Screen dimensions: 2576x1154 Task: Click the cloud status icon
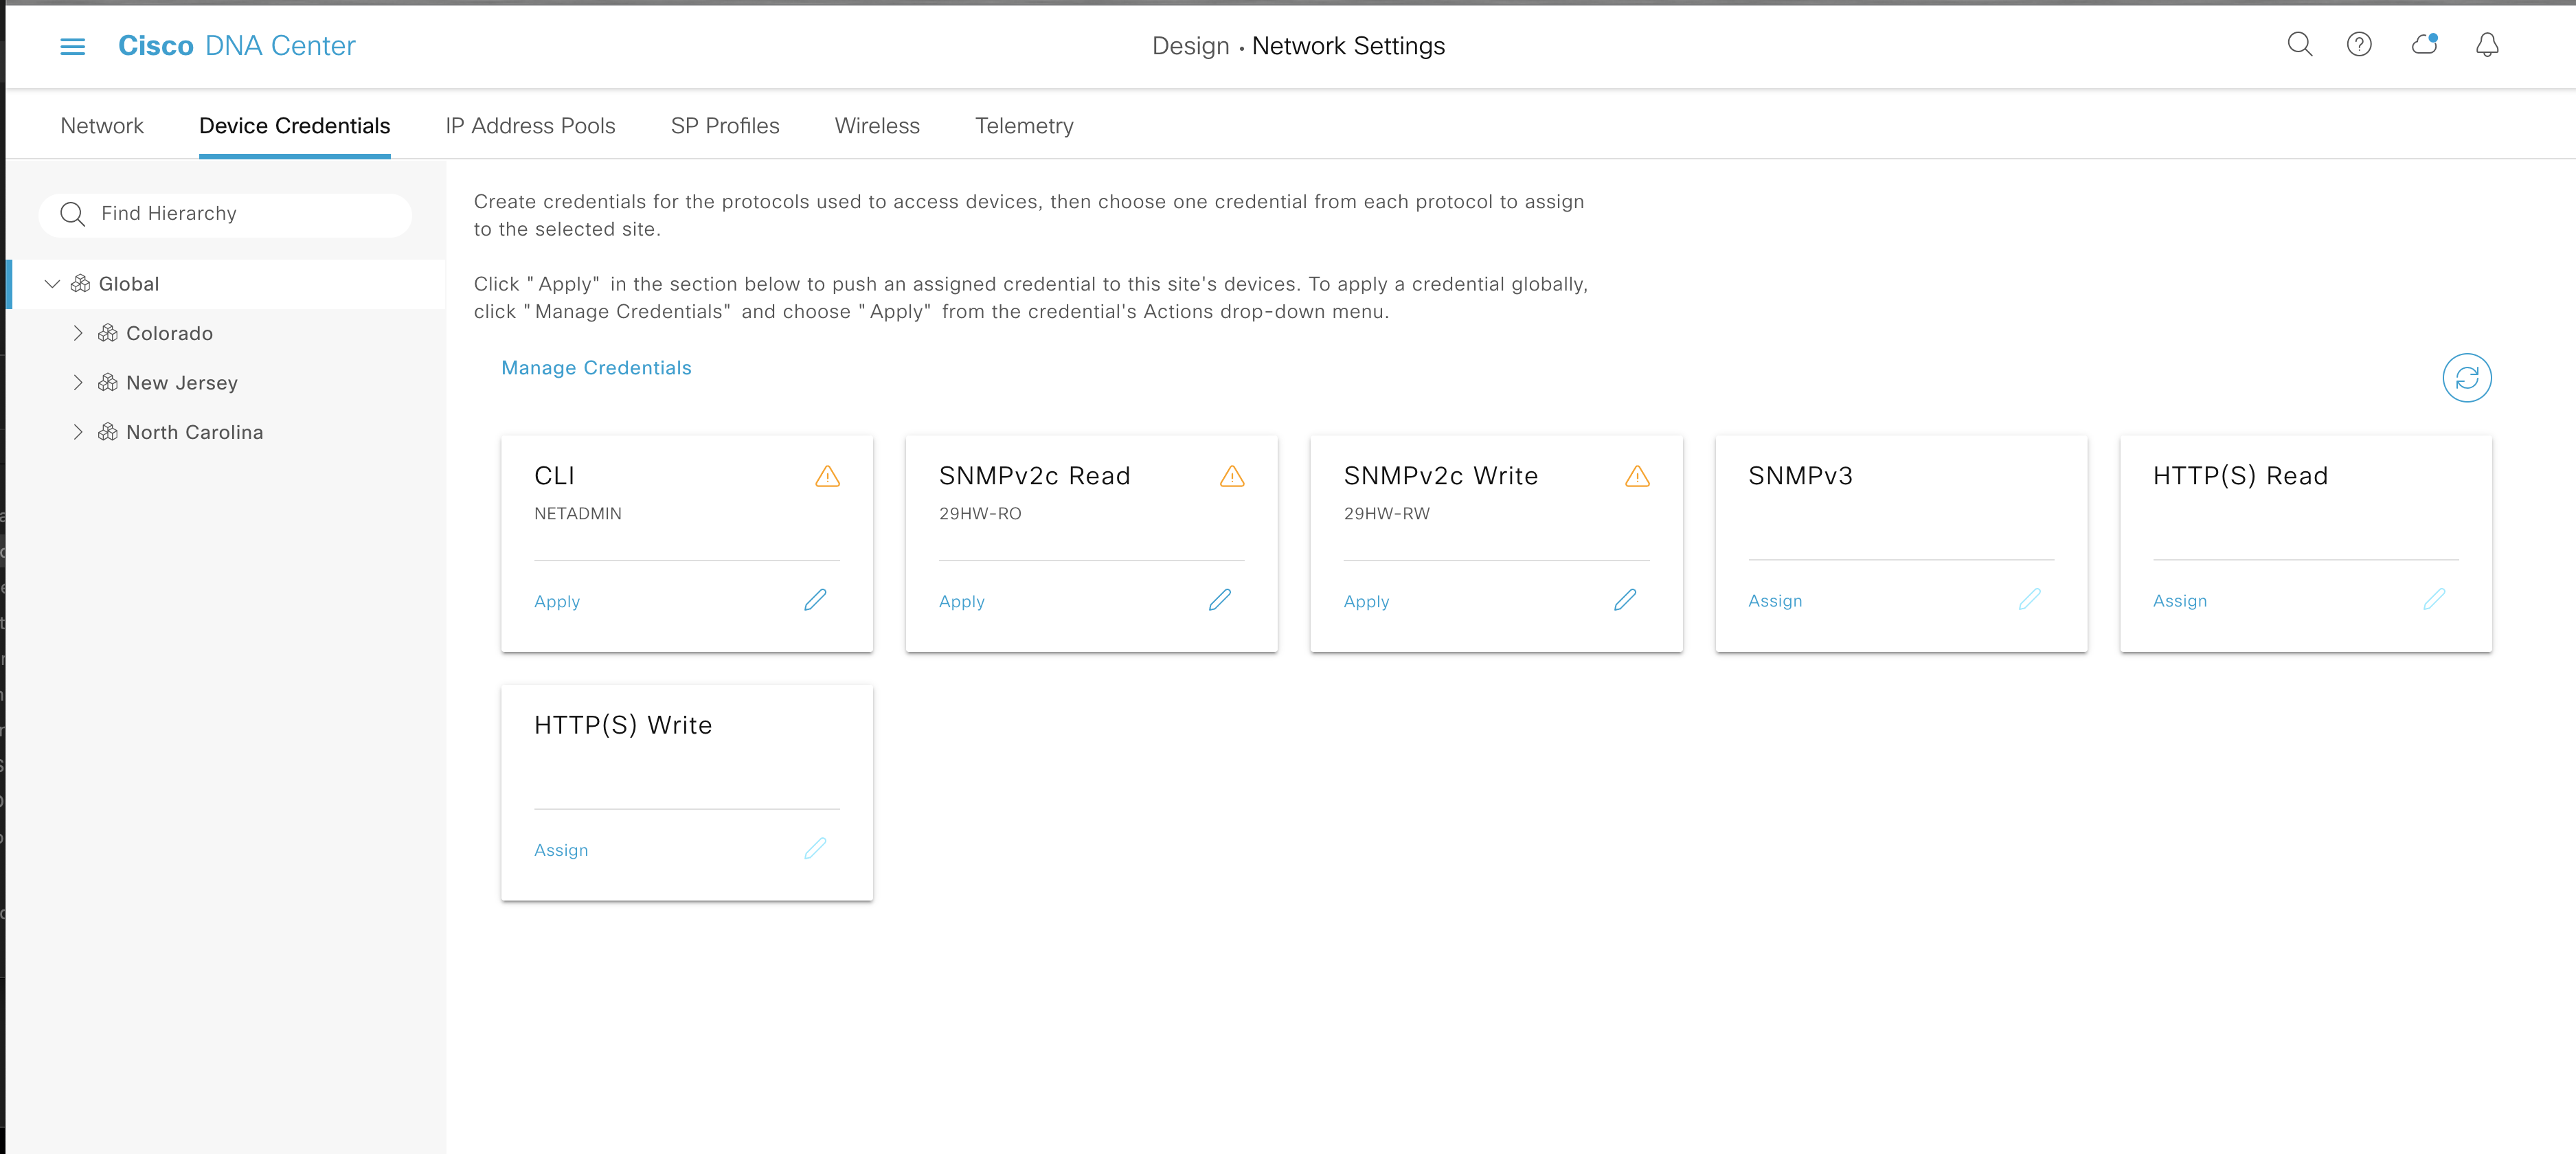(2424, 45)
